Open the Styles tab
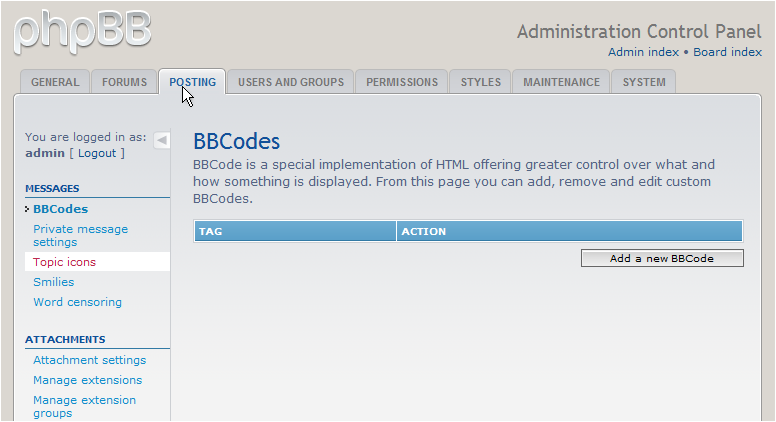 click(x=481, y=82)
